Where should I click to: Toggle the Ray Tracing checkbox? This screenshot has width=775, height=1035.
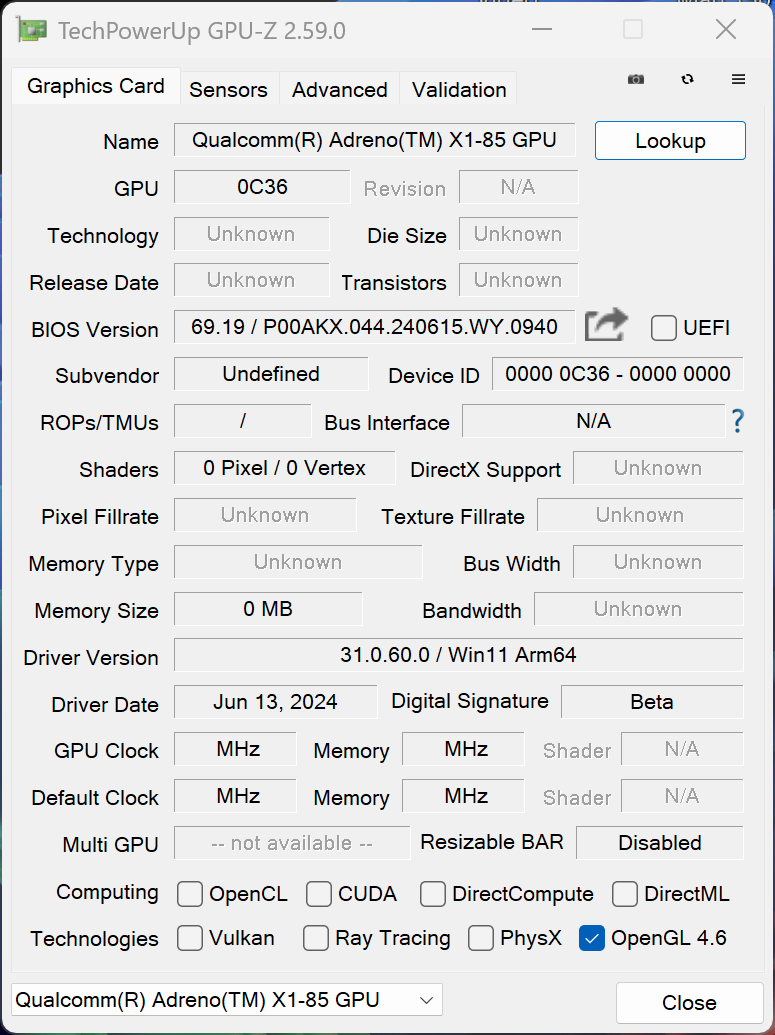click(316, 938)
